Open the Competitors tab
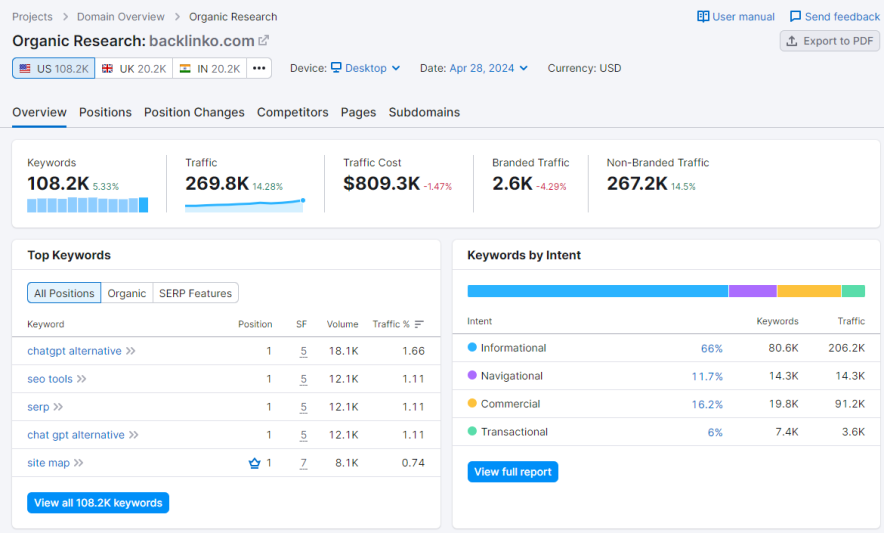The image size is (884, 533). [292, 112]
